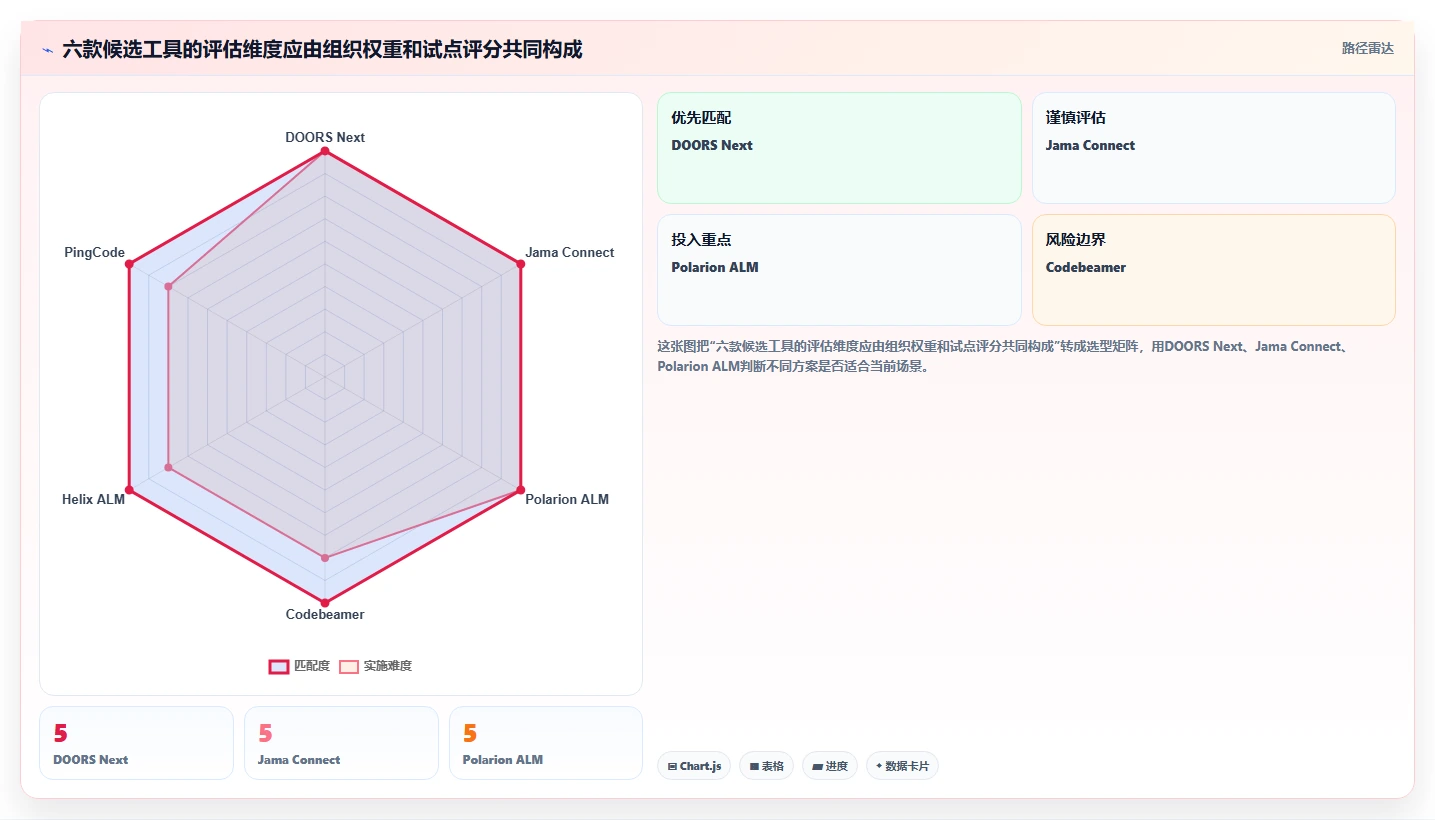
Task: Click the inner Helix ALM 实施难度 point
Action: 168,467
